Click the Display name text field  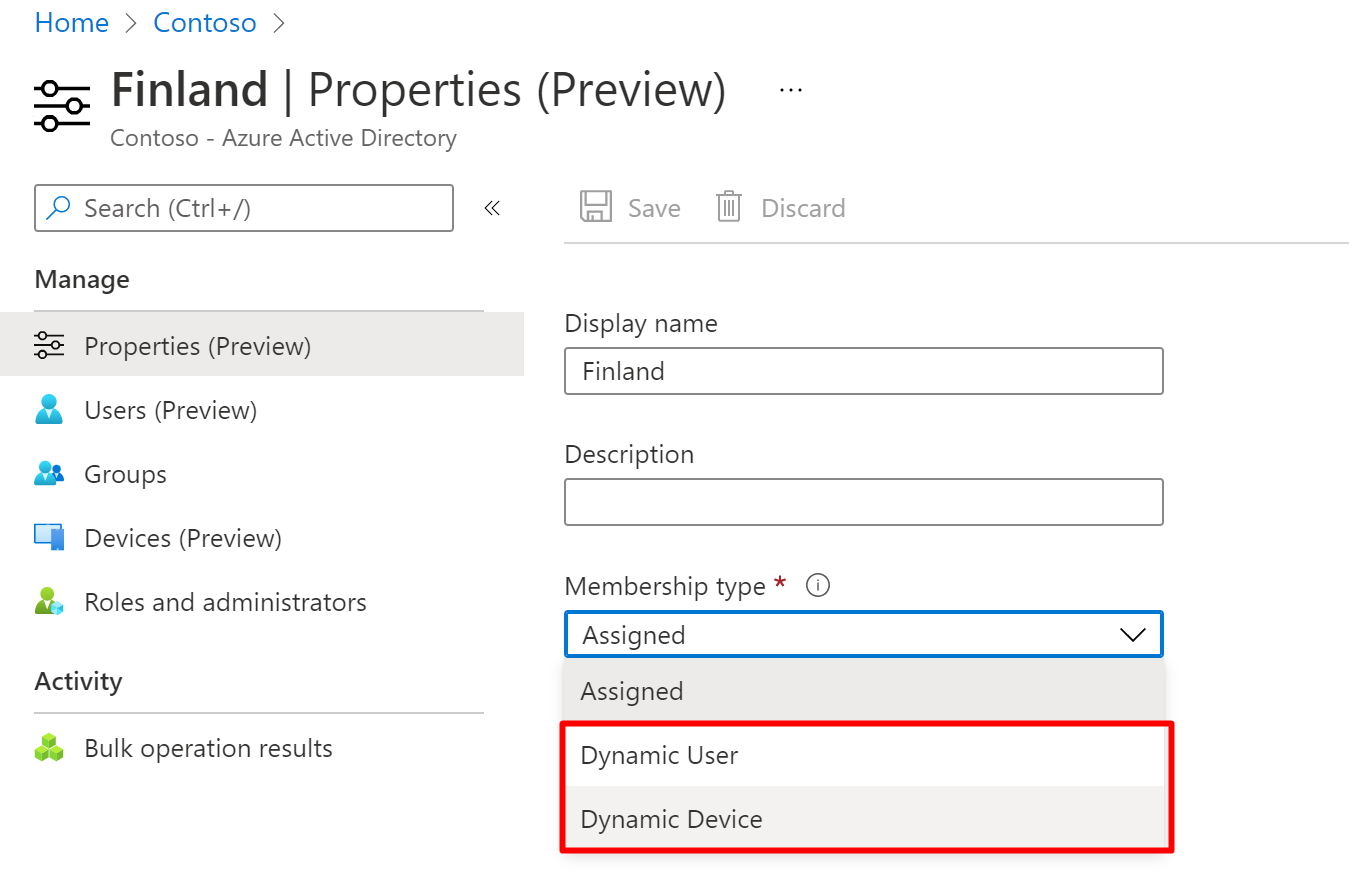863,371
